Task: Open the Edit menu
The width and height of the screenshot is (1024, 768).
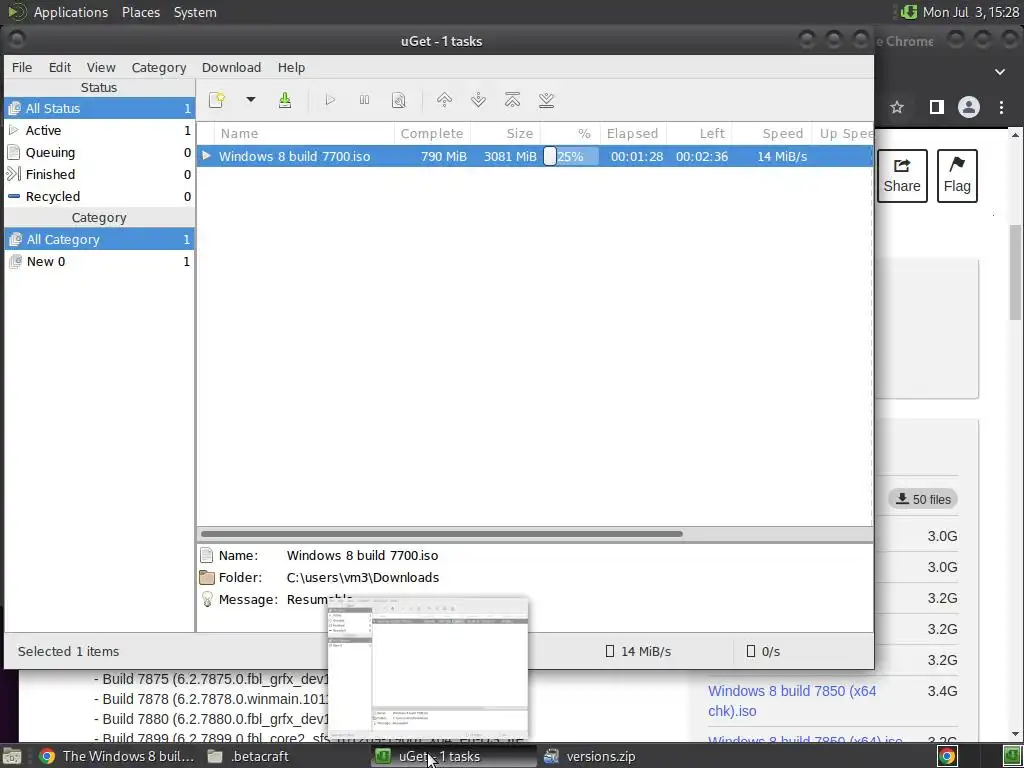Action: [x=59, y=67]
